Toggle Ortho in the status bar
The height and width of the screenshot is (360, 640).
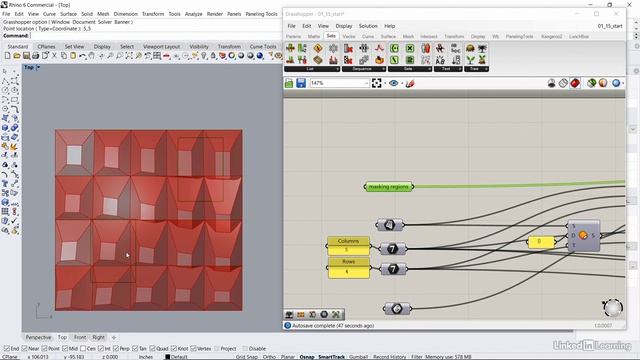(x=269, y=357)
